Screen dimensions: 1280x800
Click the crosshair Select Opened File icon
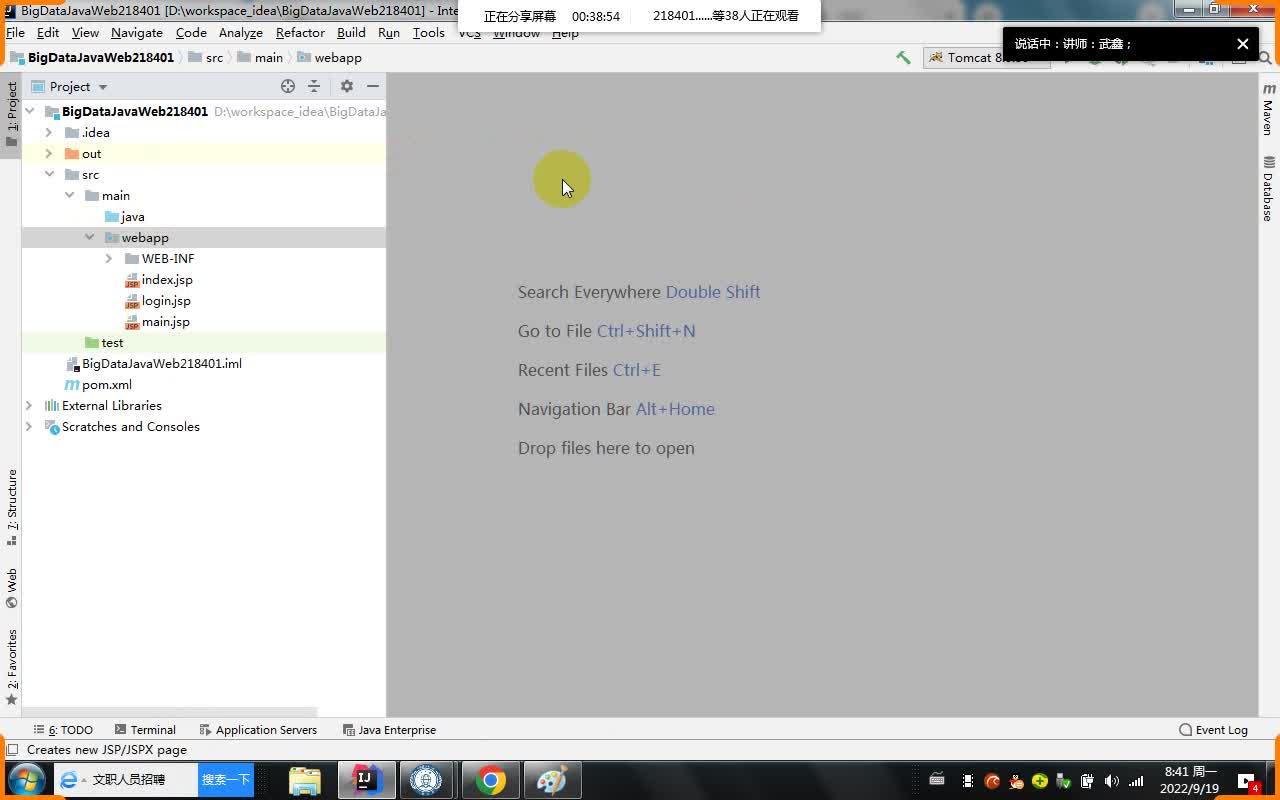pyautogui.click(x=288, y=86)
